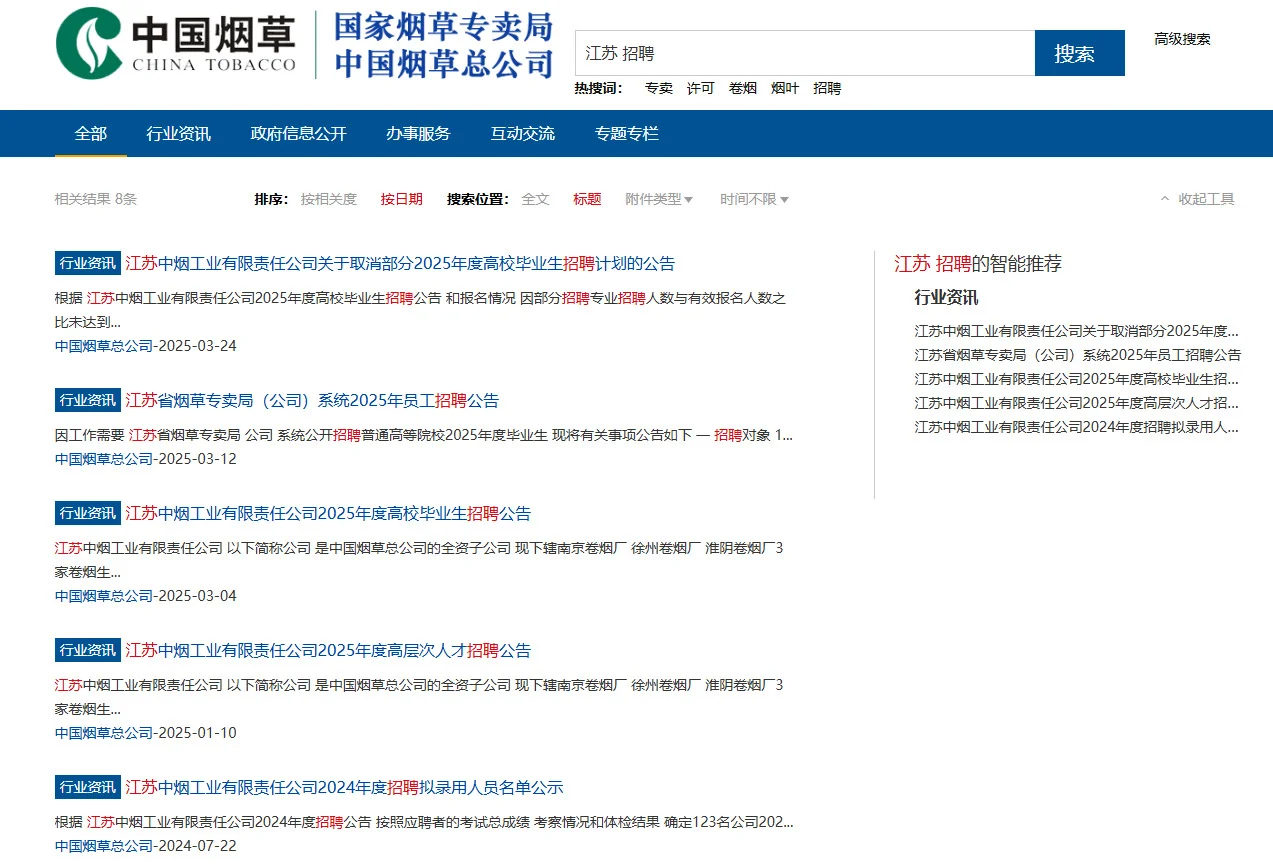Screen dimensions: 1273x864
Task: Sort results by 按日期
Action: 401,198
